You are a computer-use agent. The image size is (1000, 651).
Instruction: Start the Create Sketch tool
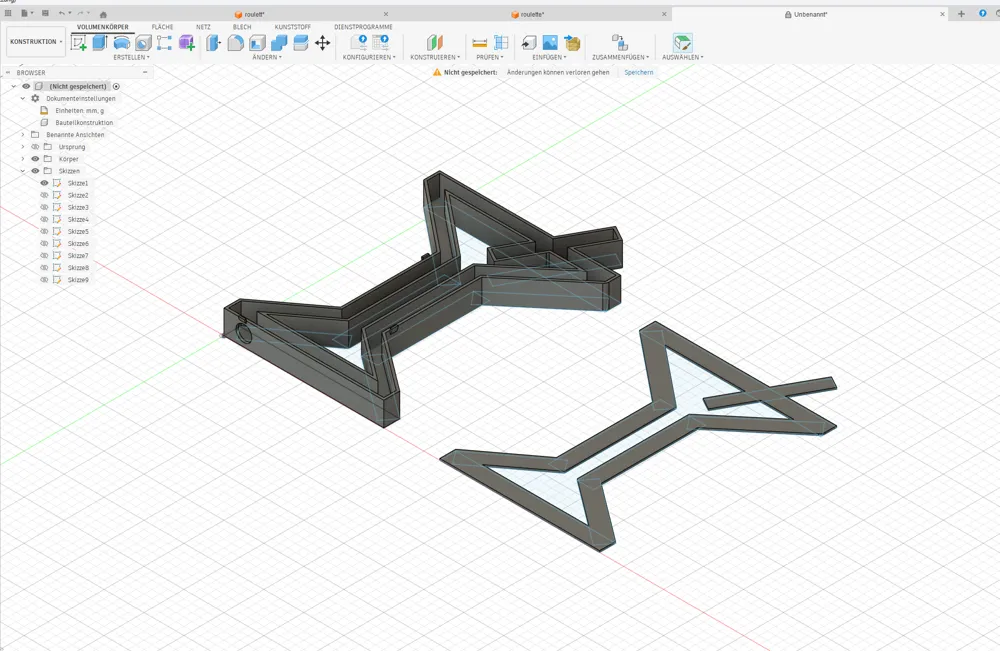point(79,43)
